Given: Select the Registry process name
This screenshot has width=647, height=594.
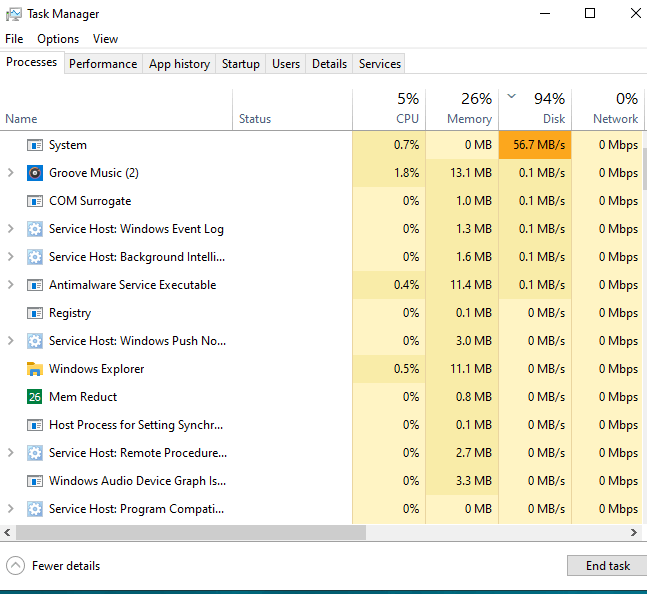Looking at the screenshot, I should tap(70, 313).
